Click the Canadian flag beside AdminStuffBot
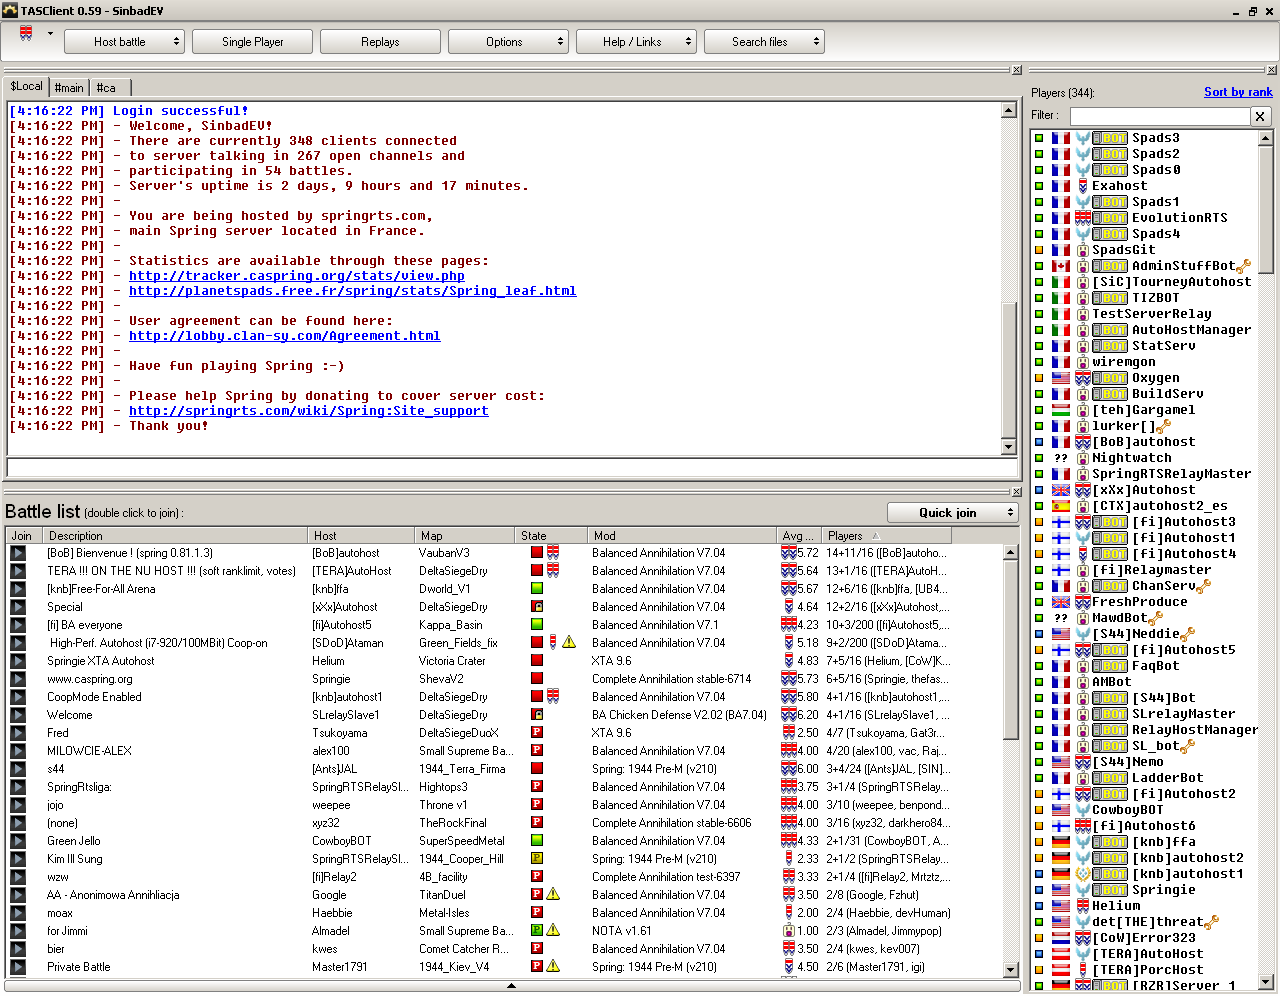 (x=1061, y=266)
